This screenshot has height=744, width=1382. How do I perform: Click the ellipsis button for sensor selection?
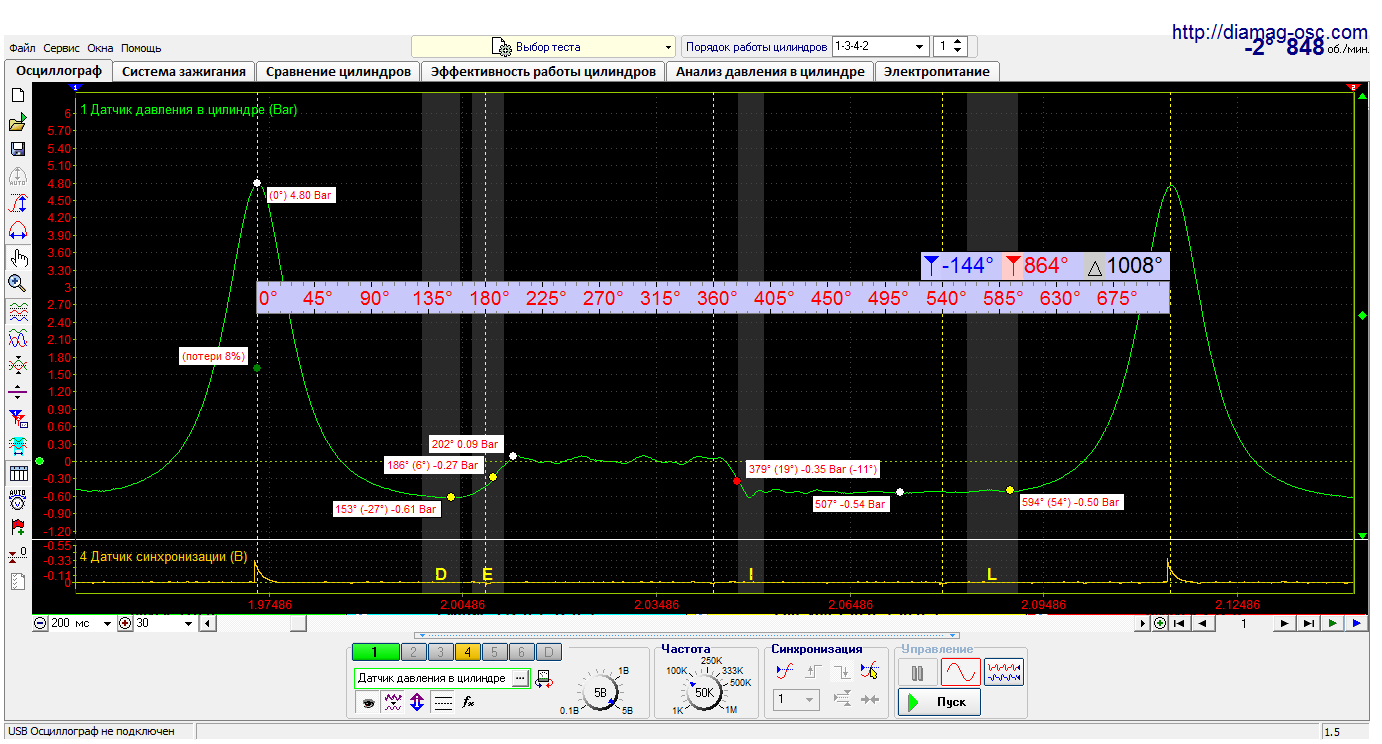click(x=519, y=678)
